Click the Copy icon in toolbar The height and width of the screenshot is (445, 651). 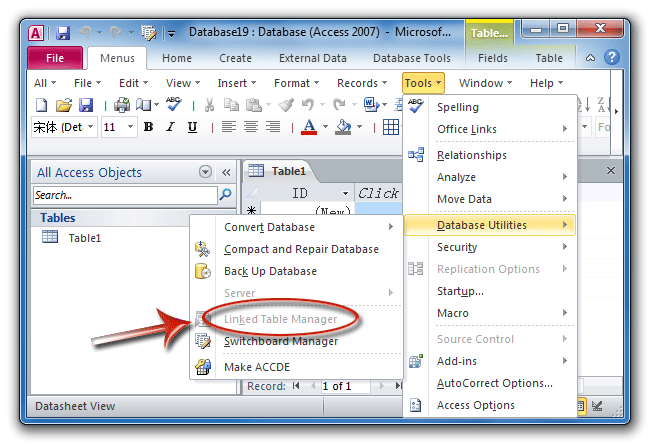point(231,105)
